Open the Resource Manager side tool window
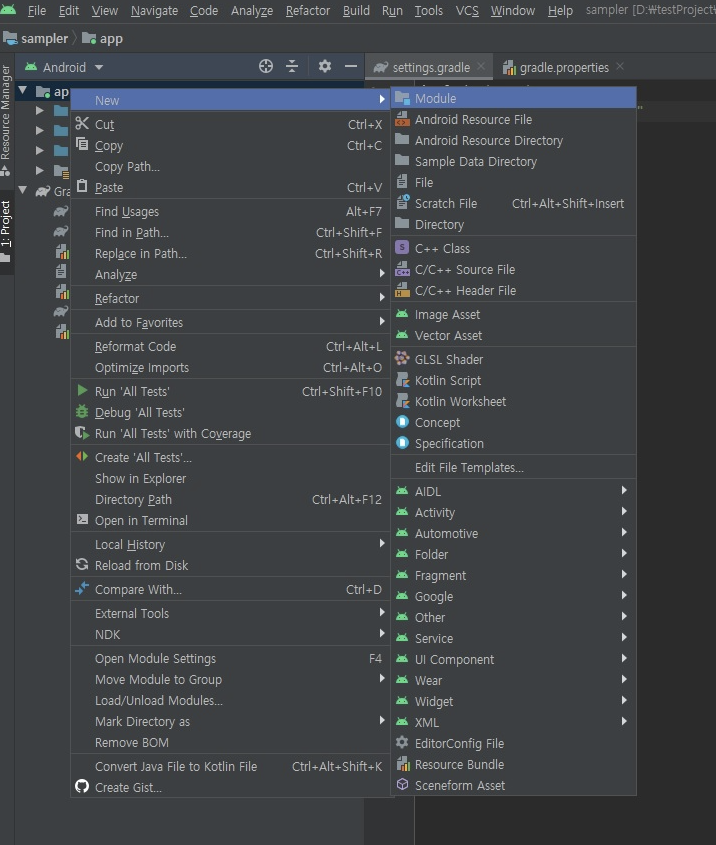The width and height of the screenshot is (716, 845). [x=6, y=121]
